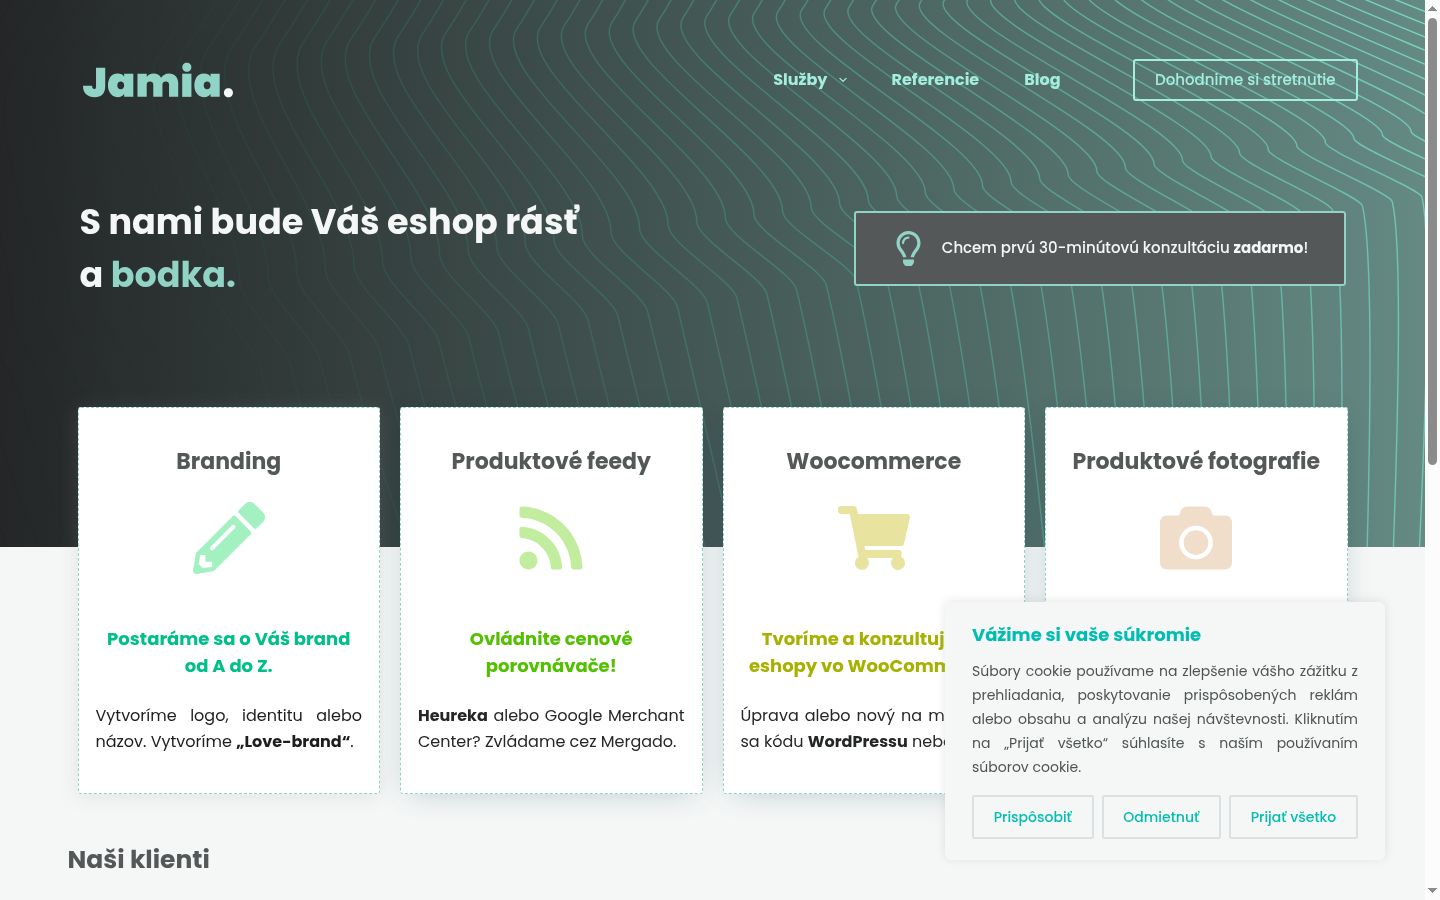The width and height of the screenshot is (1440, 900).
Task: Reject cookies with Odmietnuť
Action: (1161, 817)
